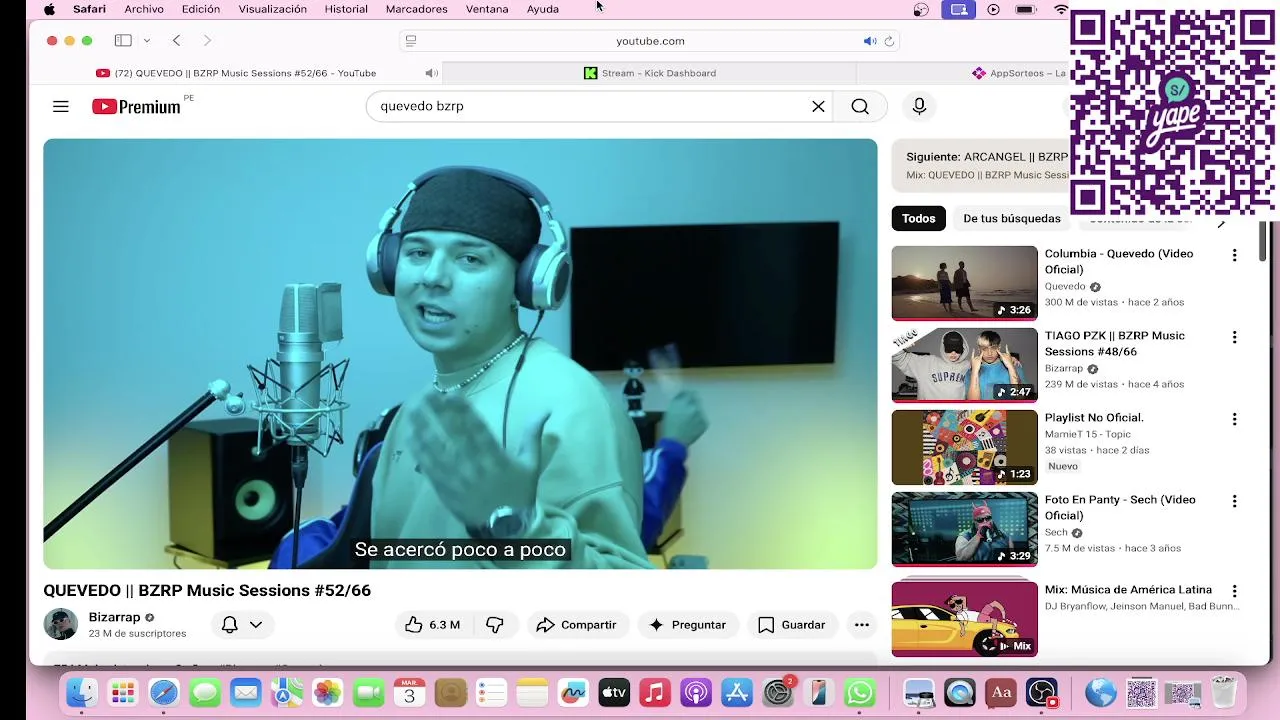Select the De tus búsquedas chip
1280x720 pixels.
tap(1012, 218)
